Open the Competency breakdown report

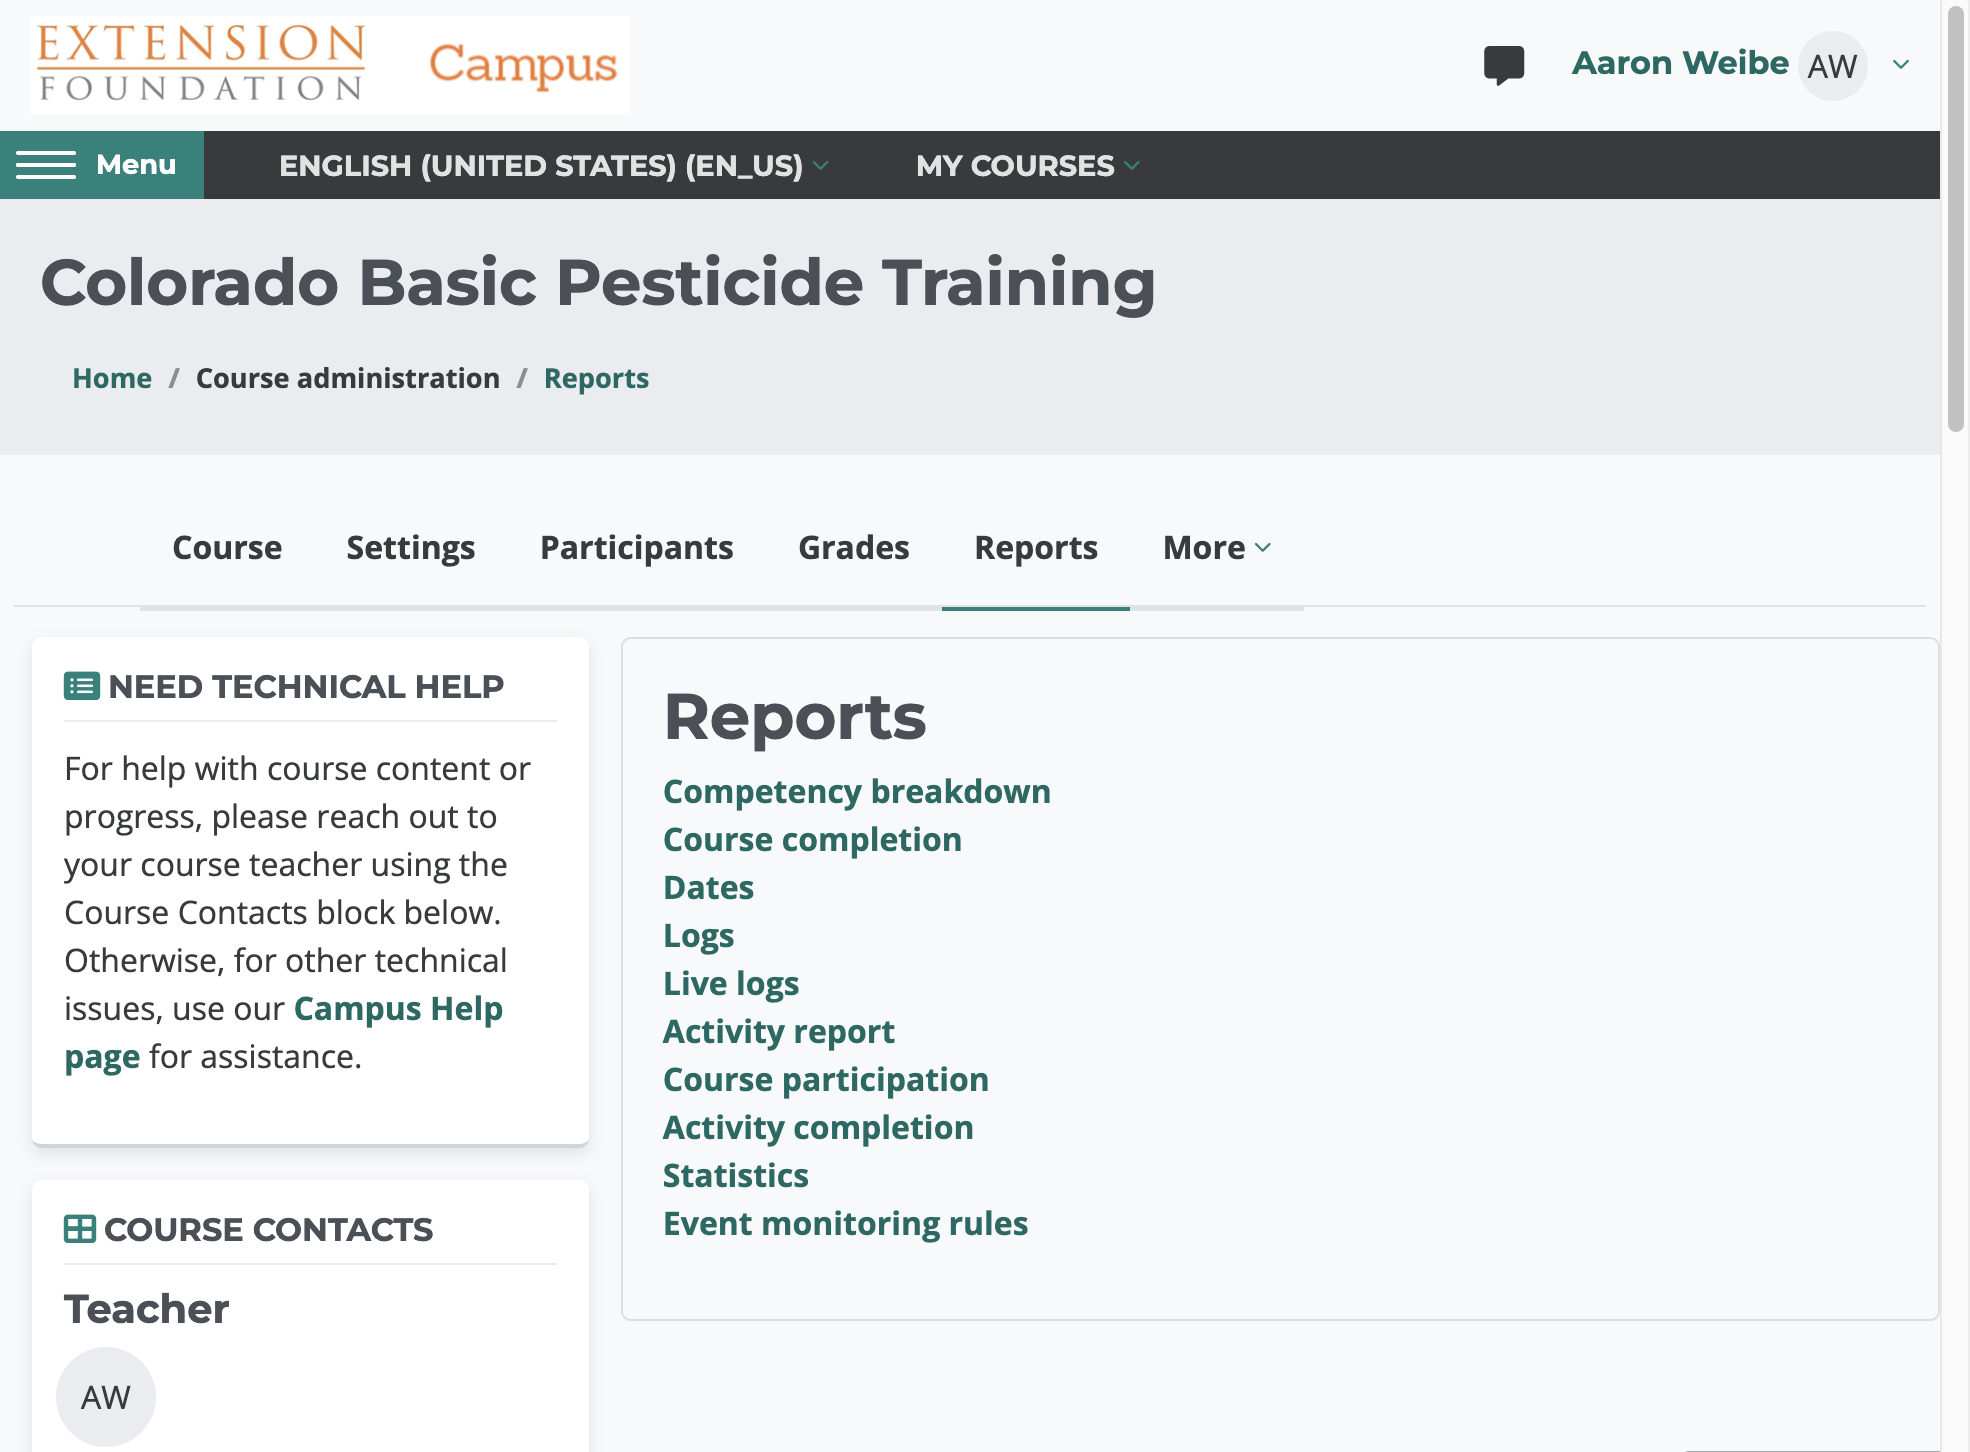[x=856, y=792]
